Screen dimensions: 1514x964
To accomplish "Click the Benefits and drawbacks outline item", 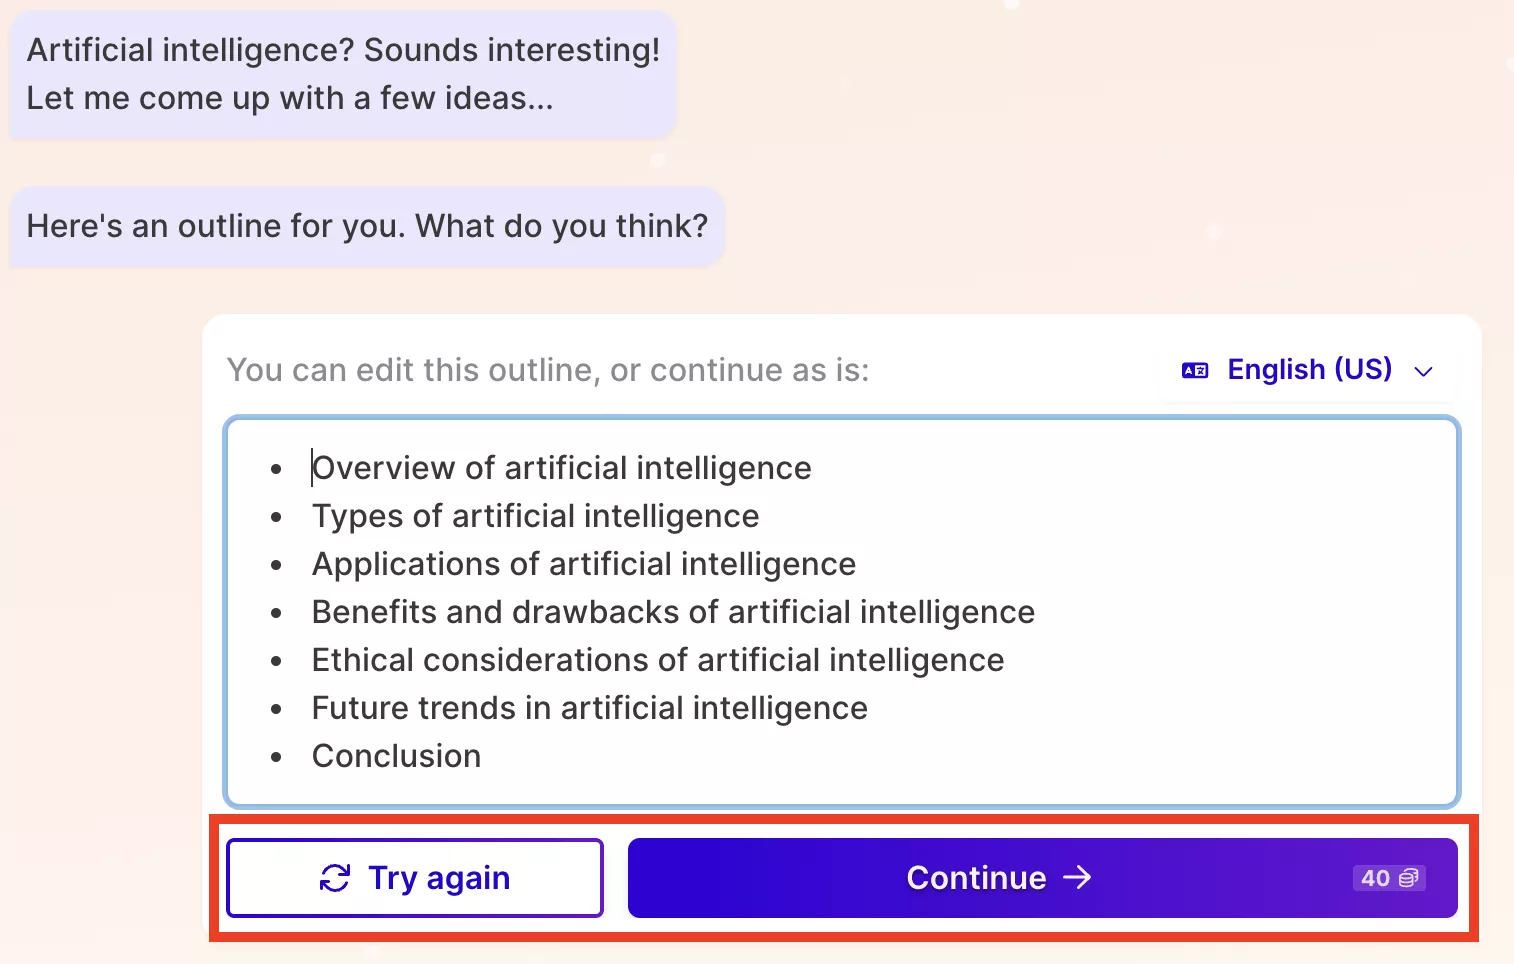I will click(673, 613).
